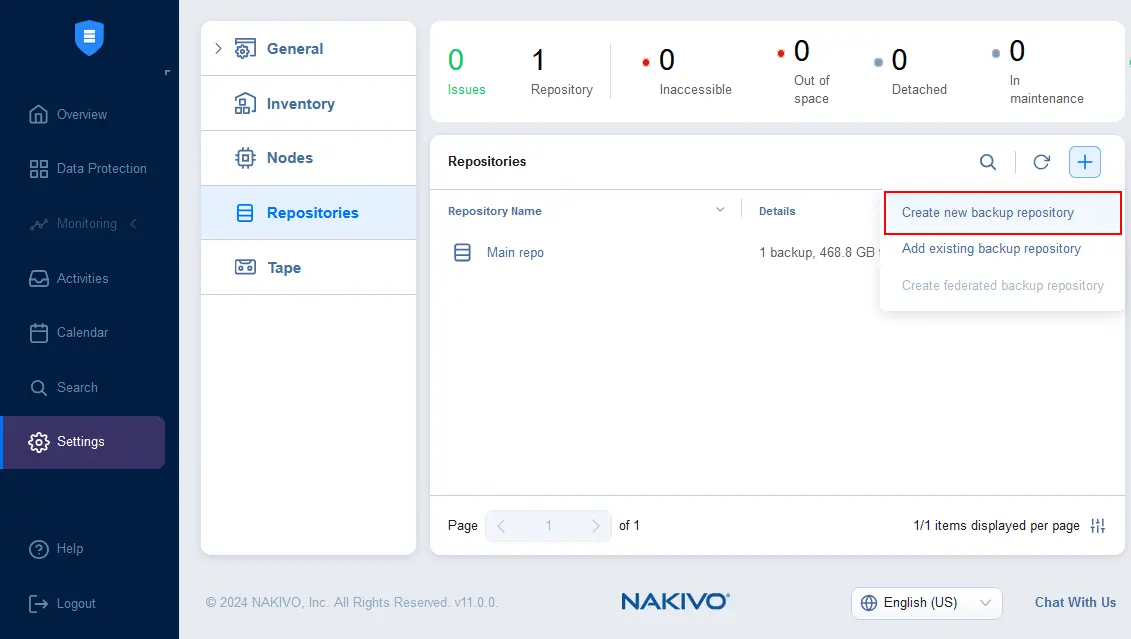Screen dimensions: 1131x639
Task: Click the NAKIVO shield logo
Action: 89,38
